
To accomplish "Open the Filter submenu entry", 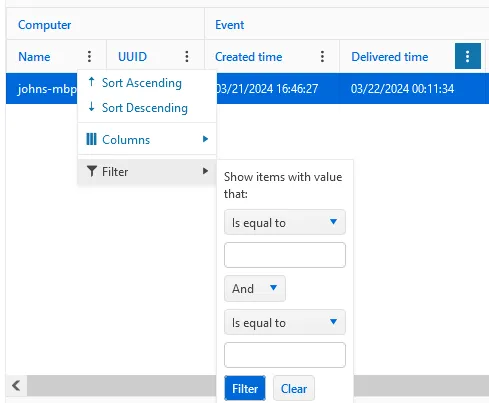I will (x=147, y=172).
